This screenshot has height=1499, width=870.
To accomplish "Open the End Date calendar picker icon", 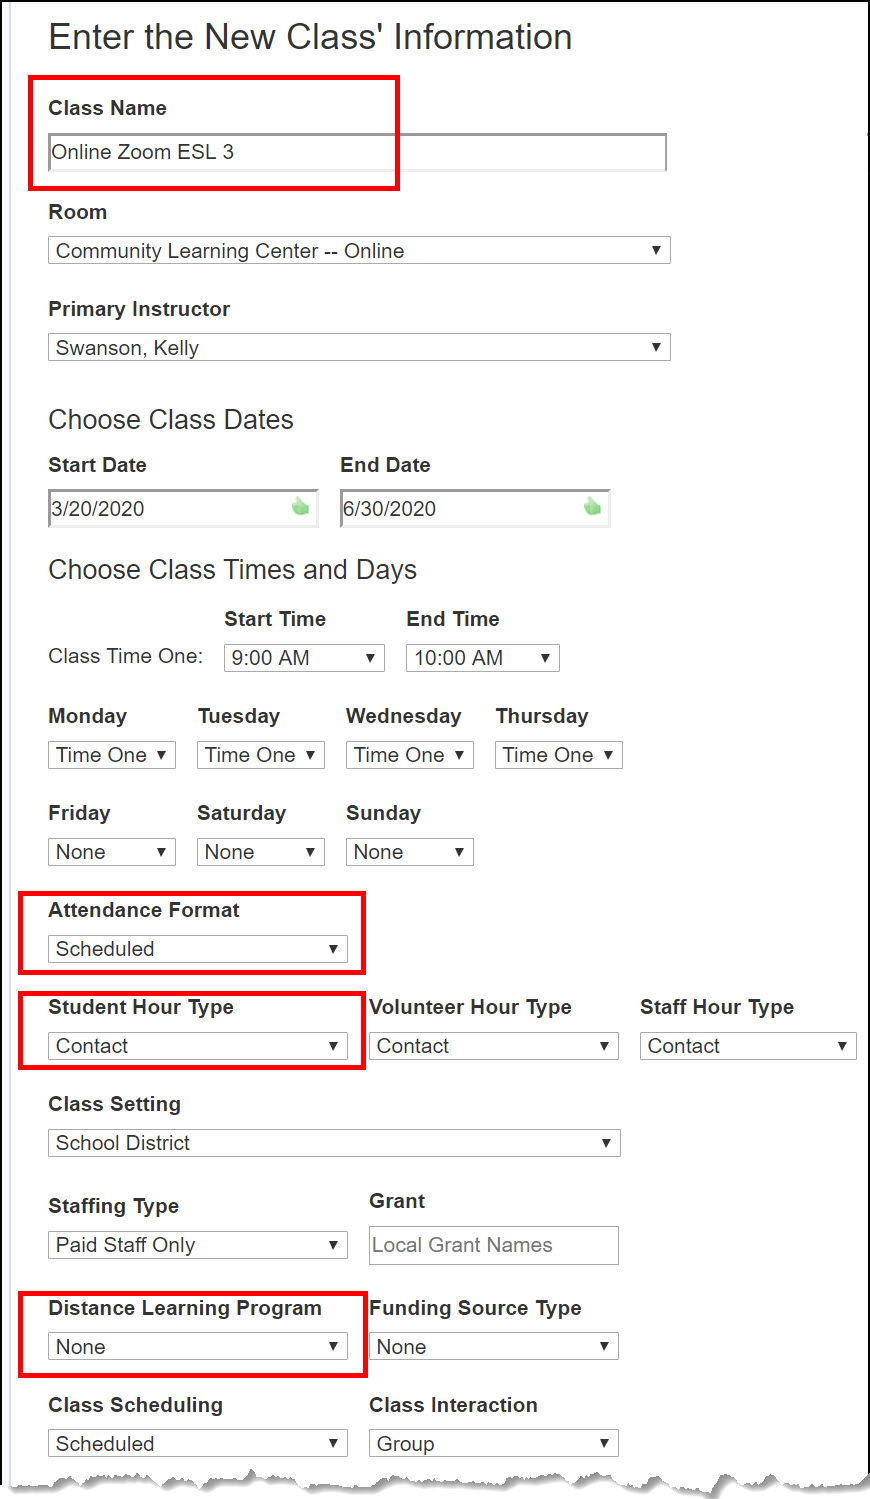I will 592,507.
